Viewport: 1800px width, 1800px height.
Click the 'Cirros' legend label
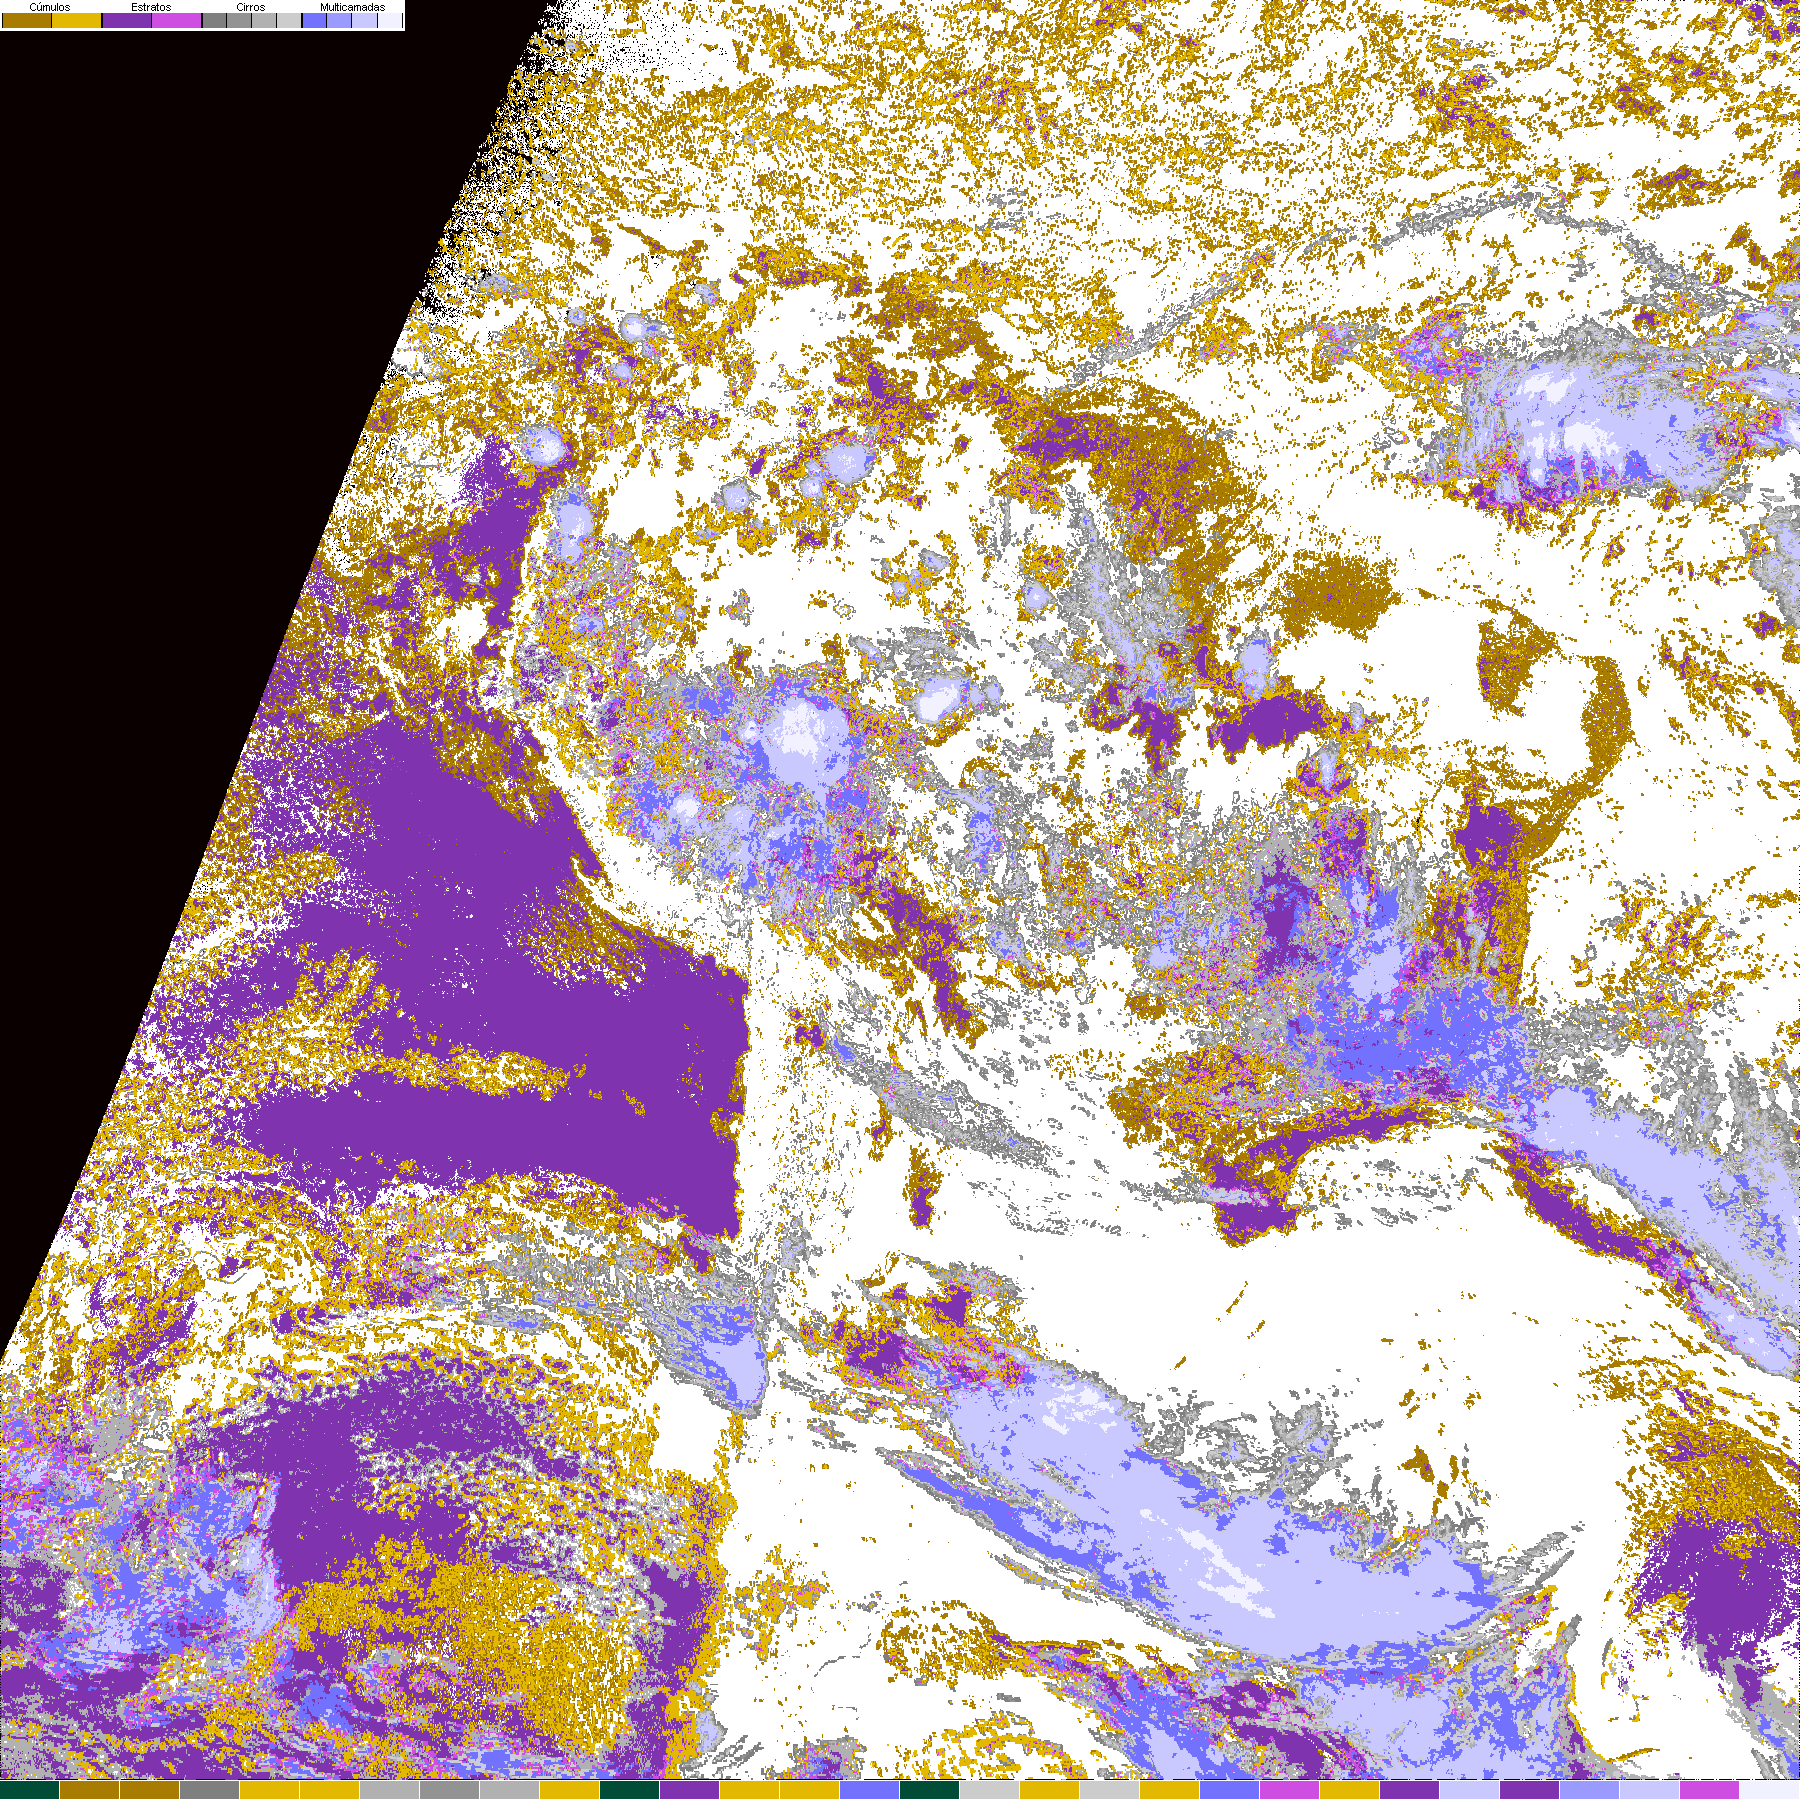251,7
